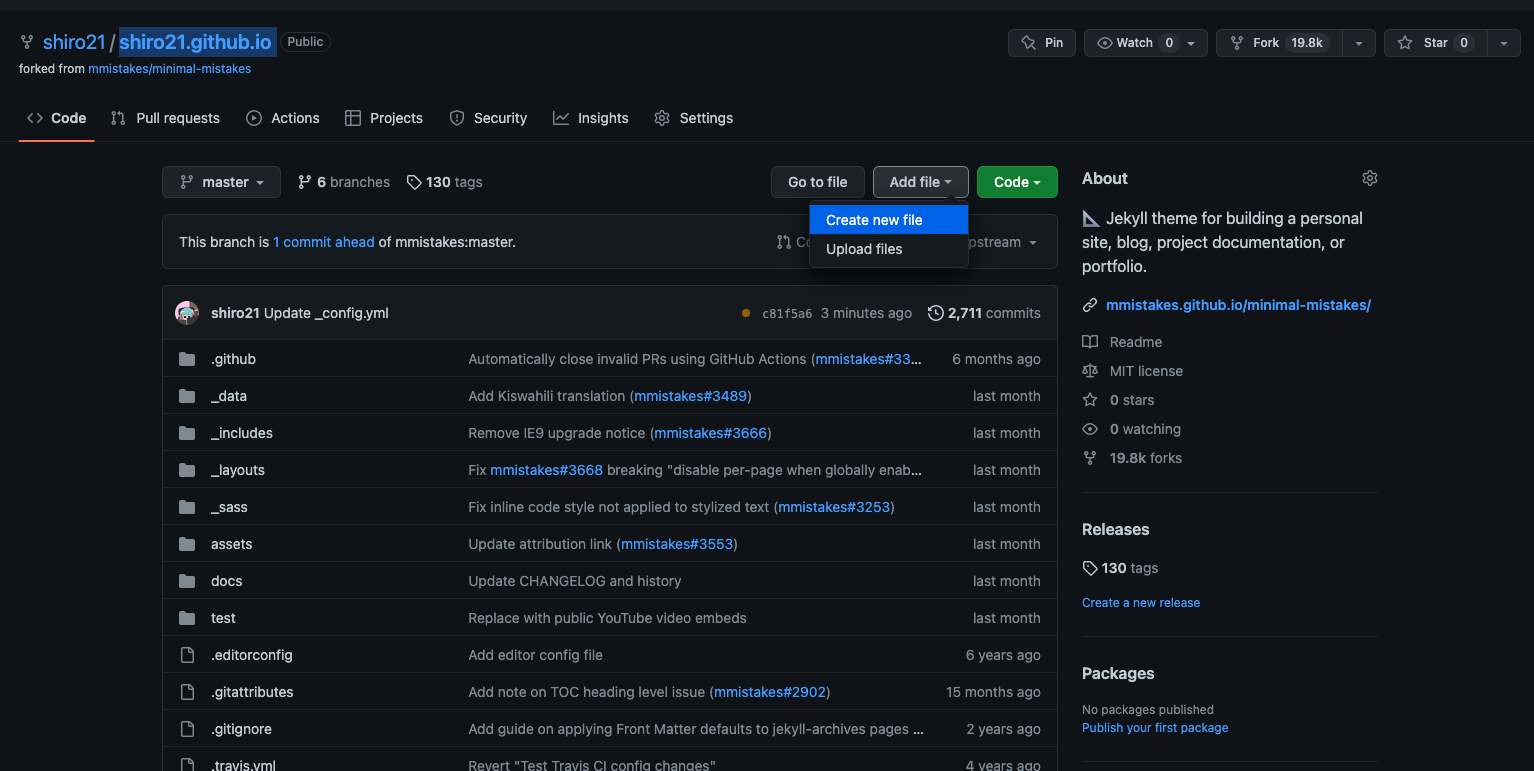Open the repository Settings tab
Viewport: 1534px width, 771px height.
pyautogui.click(x=694, y=118)
